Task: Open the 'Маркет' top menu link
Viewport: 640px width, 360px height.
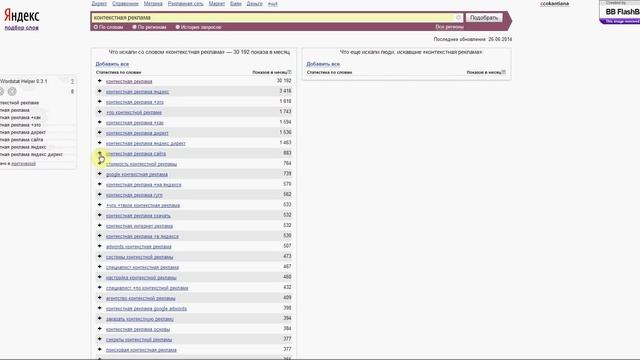Action: click(217, 4)
